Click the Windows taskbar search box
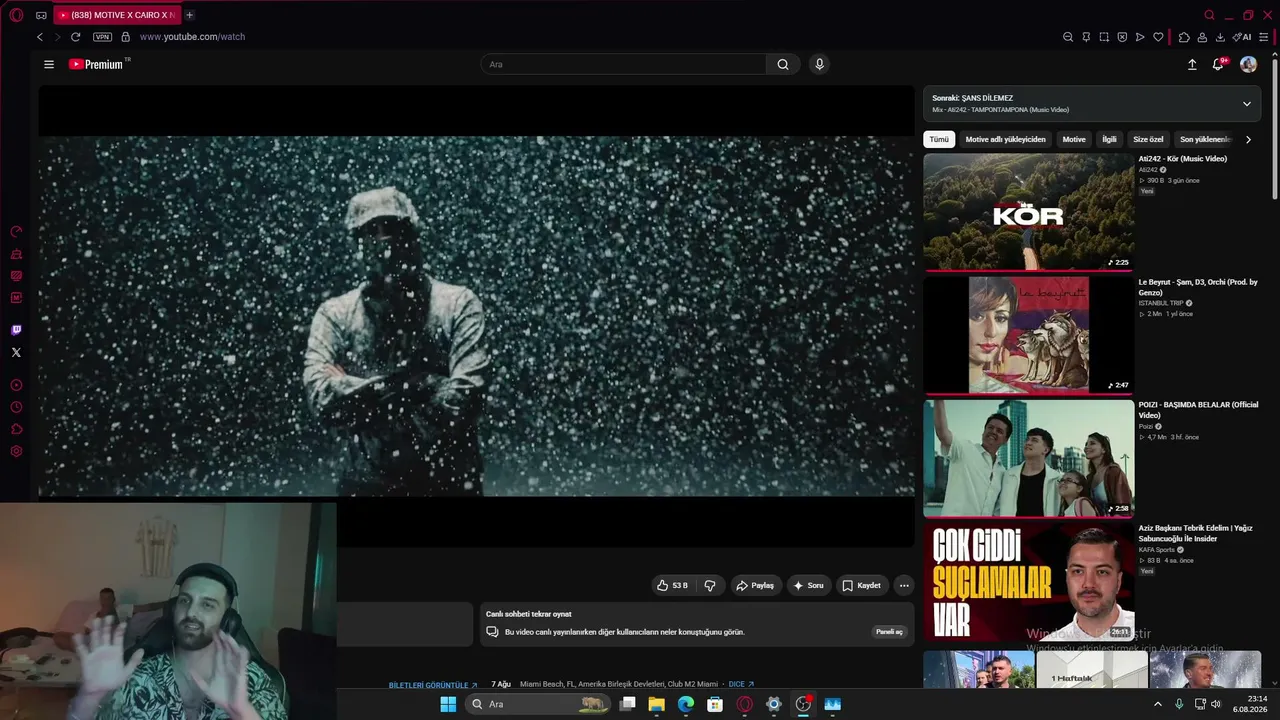Screen dimensions: 1280x720 tap(538, 704)
